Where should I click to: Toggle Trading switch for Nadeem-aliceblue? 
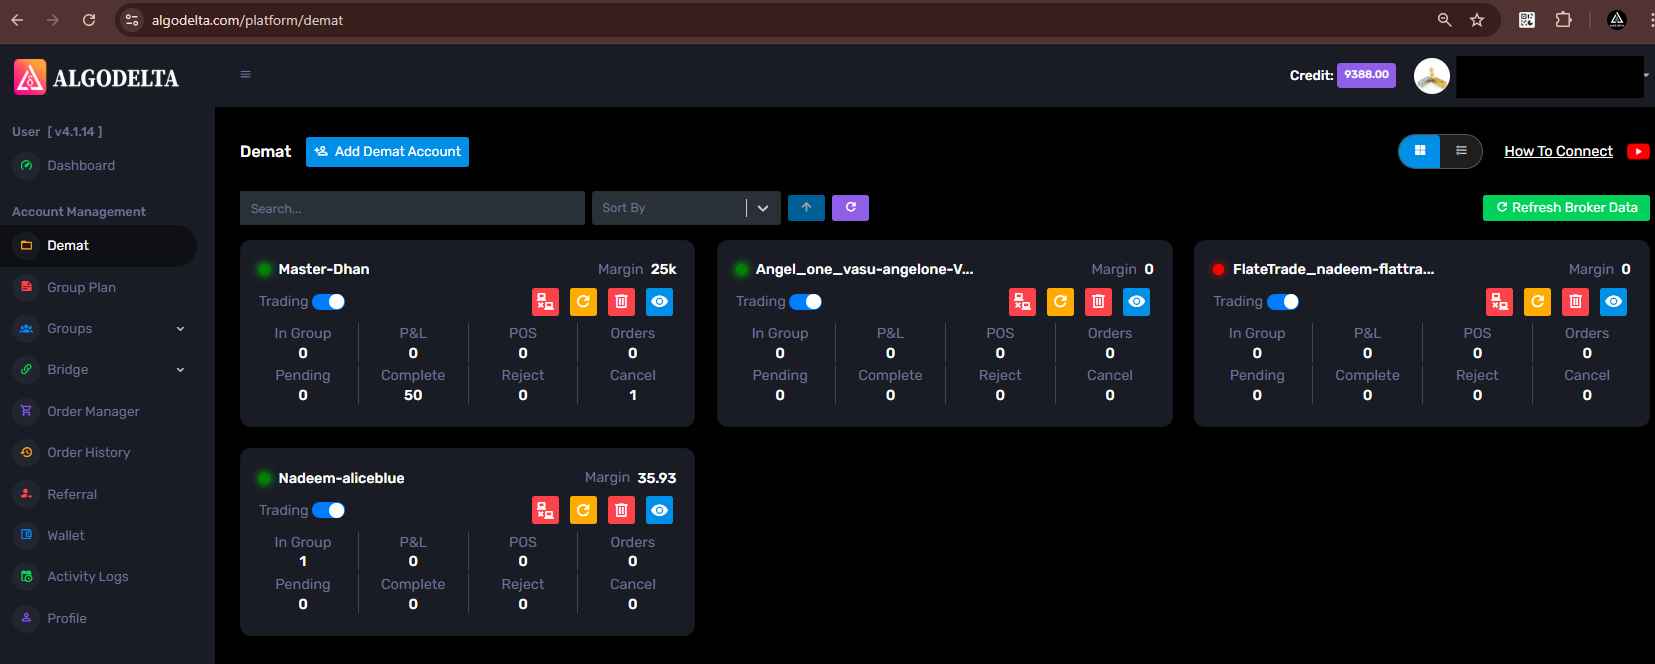click(x=329, y=511)
